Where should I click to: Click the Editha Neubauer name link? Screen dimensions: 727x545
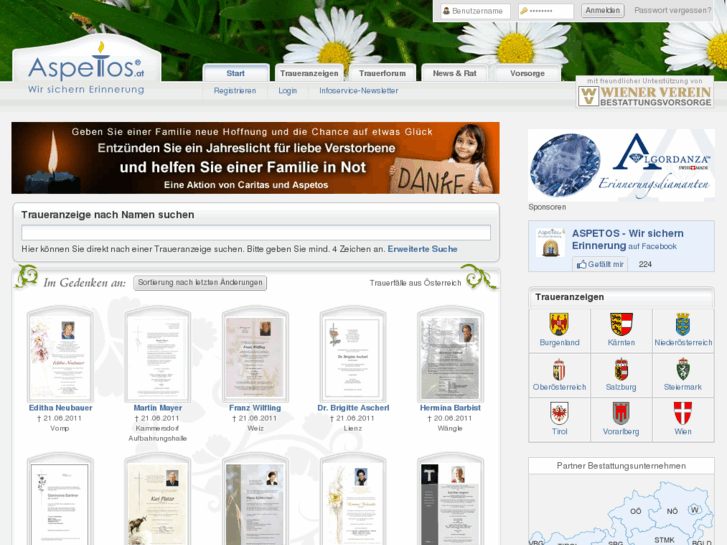61,408
